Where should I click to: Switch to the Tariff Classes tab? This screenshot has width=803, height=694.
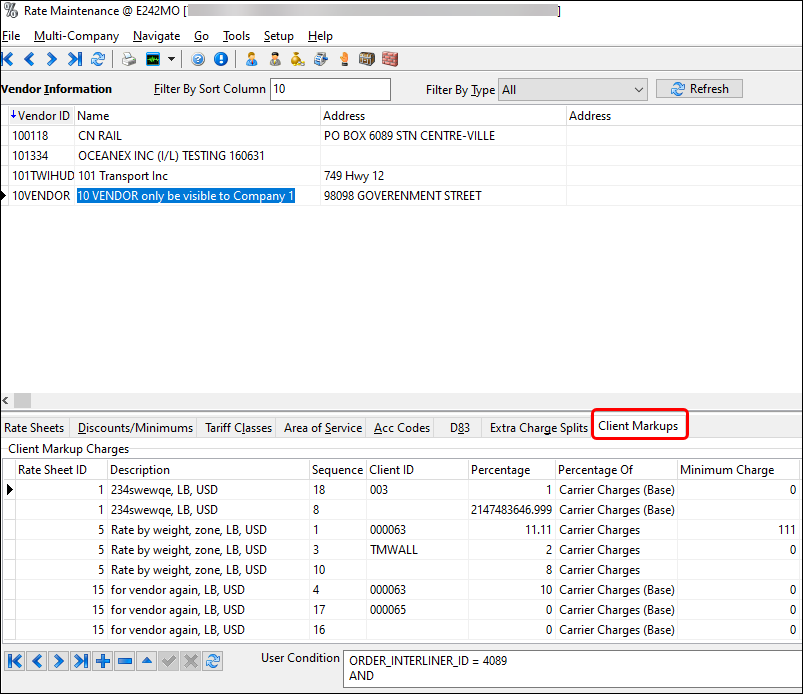coord(237,427)
